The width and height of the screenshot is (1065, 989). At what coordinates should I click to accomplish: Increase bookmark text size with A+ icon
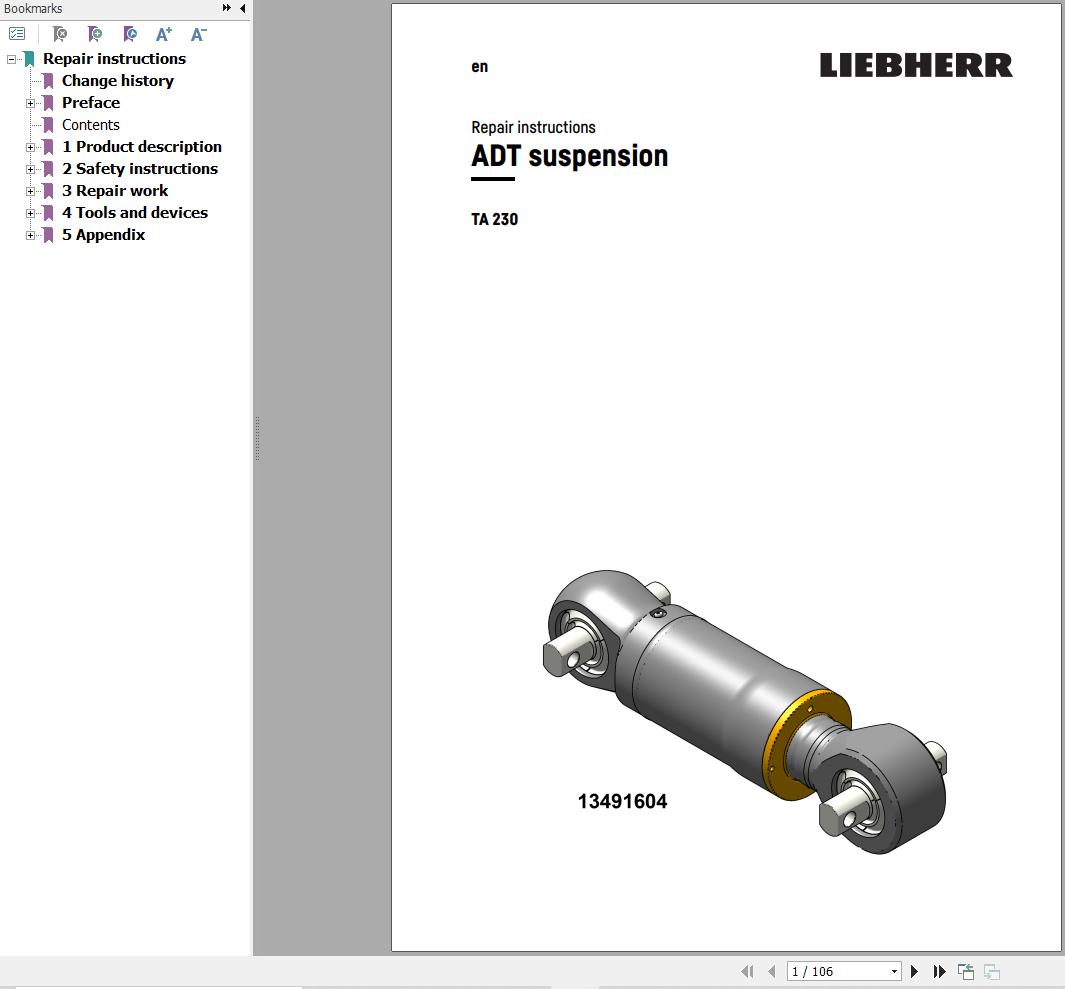pyautogui.click(x=164, y=34)
